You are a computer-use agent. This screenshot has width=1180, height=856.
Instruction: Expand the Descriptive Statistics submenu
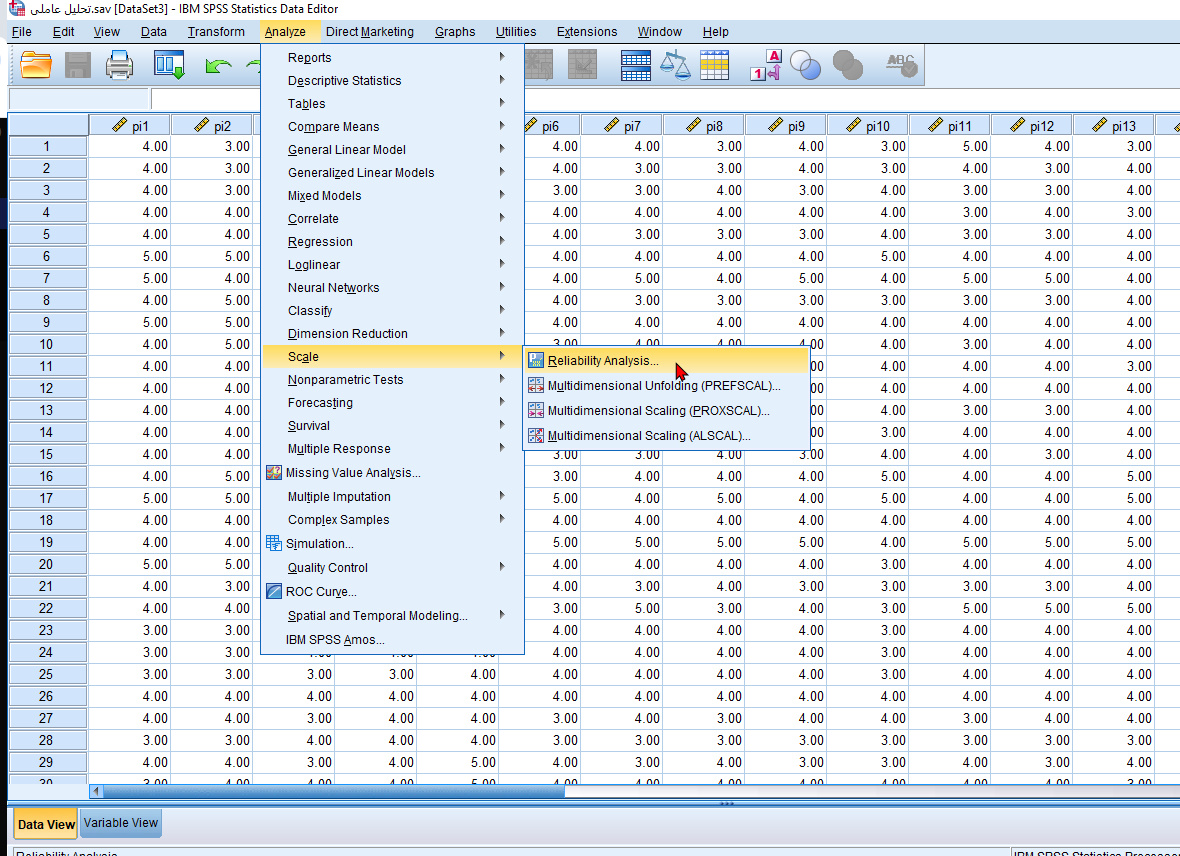coord(344,81)
